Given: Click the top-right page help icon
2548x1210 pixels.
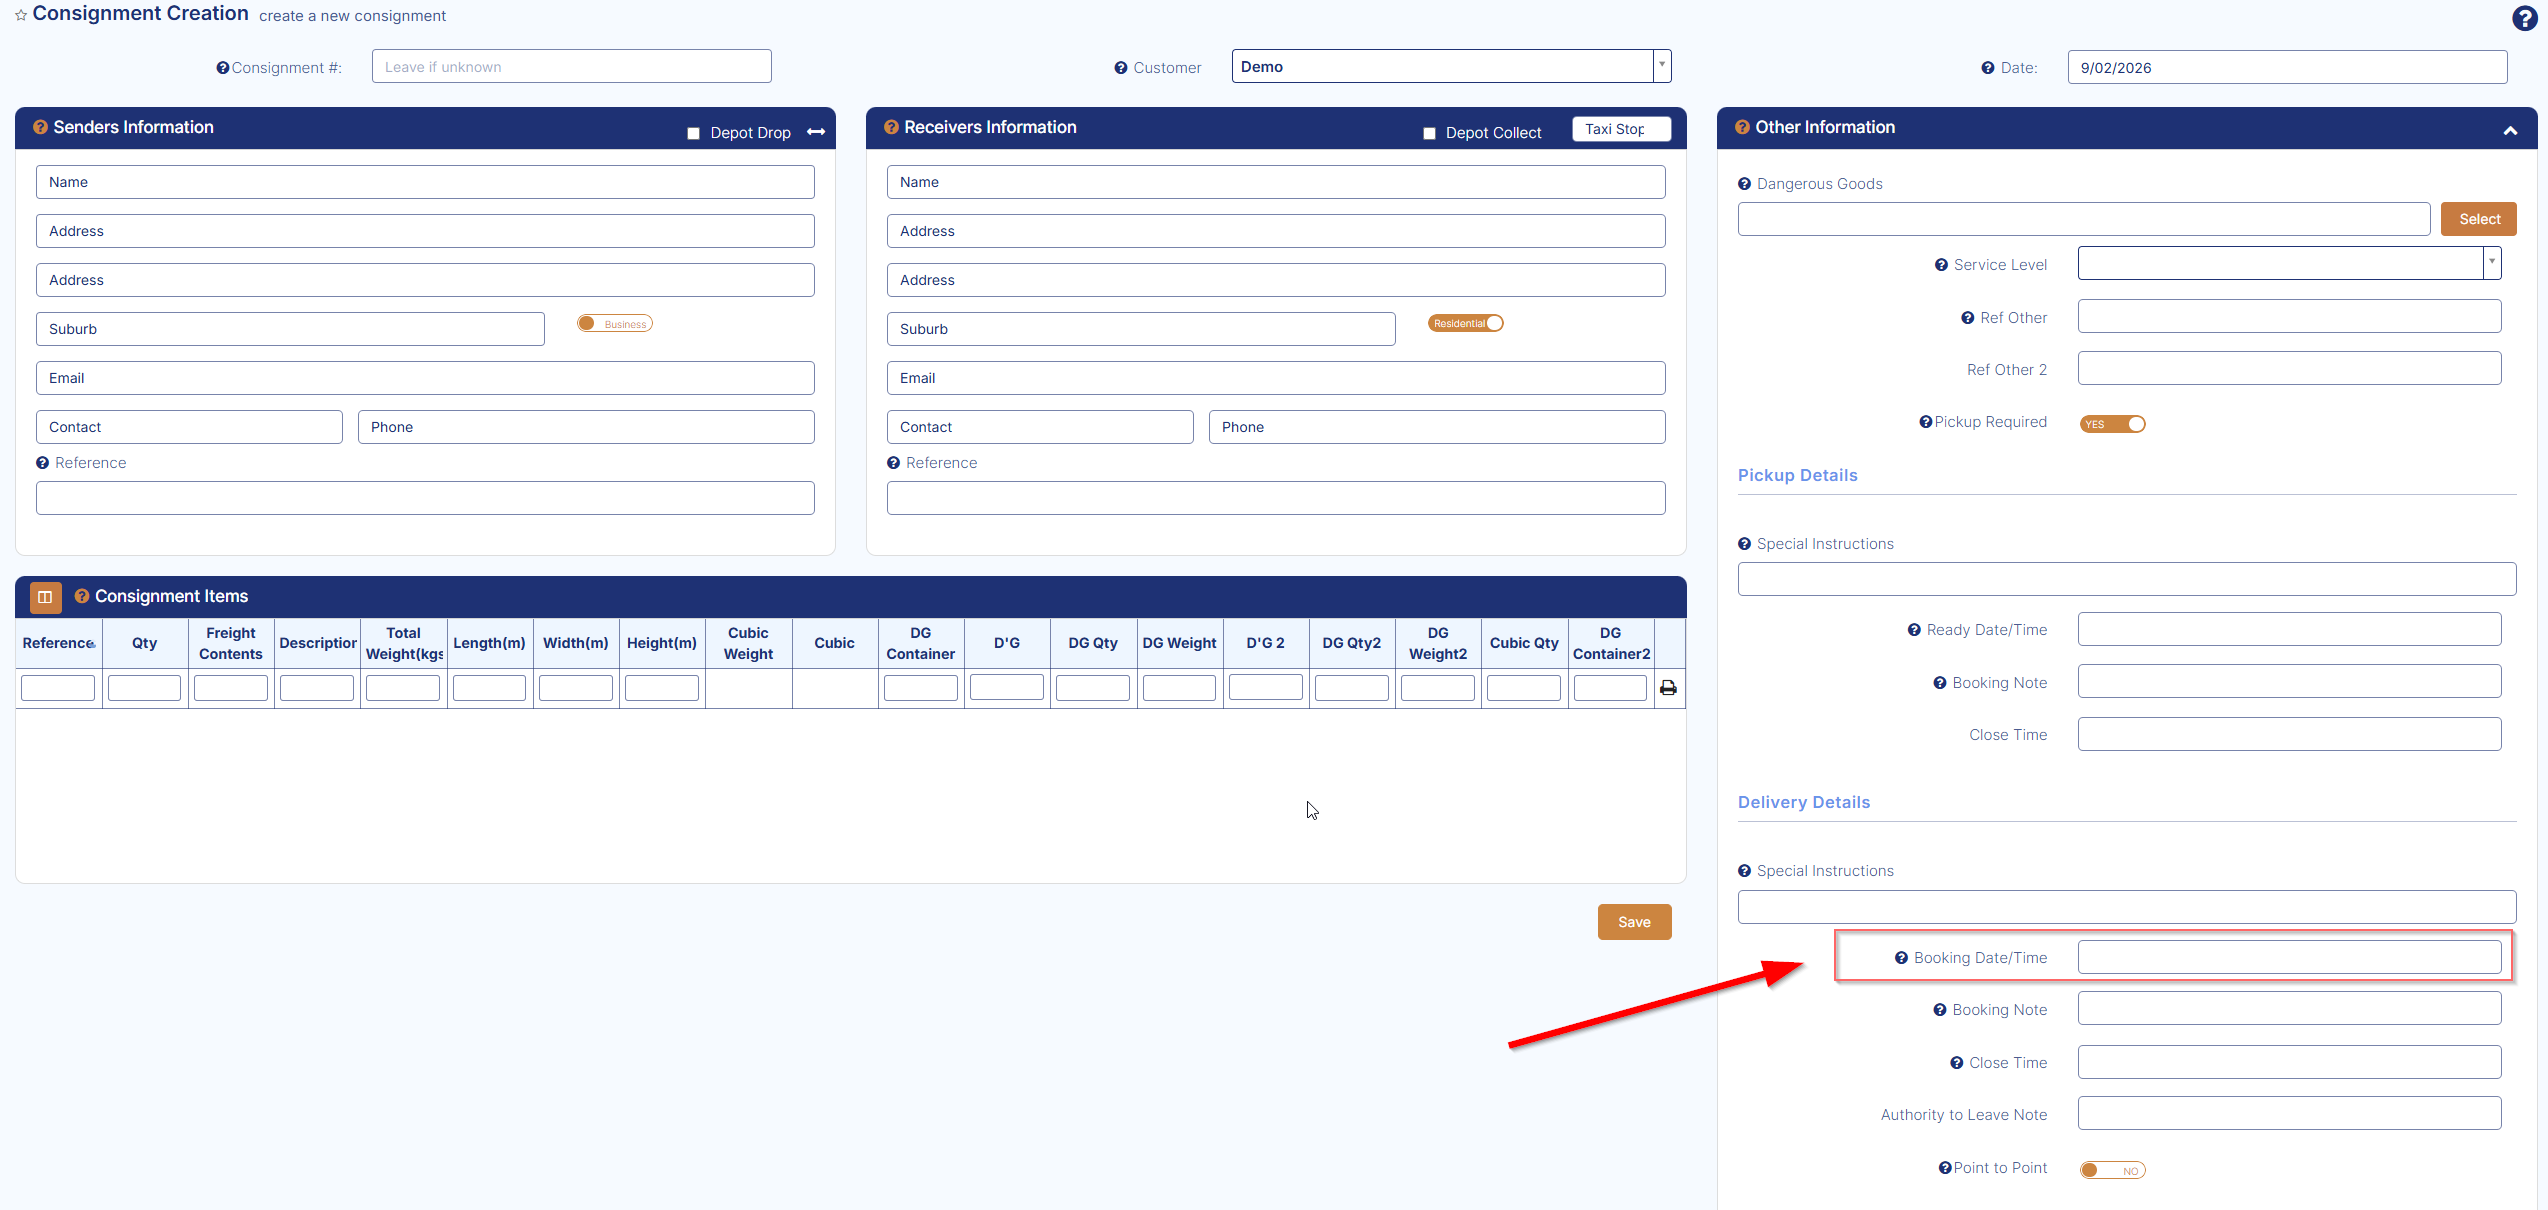Looking at the screenshot, I should tap(2524, 18).
